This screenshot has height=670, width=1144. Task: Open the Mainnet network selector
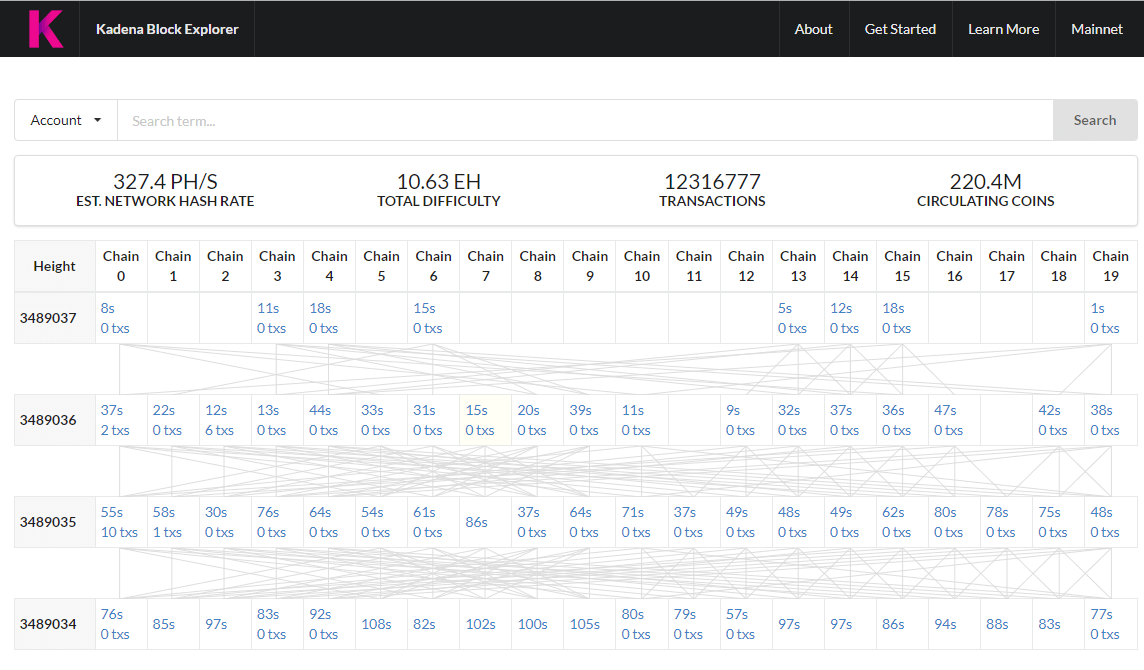pos(1097,29)
